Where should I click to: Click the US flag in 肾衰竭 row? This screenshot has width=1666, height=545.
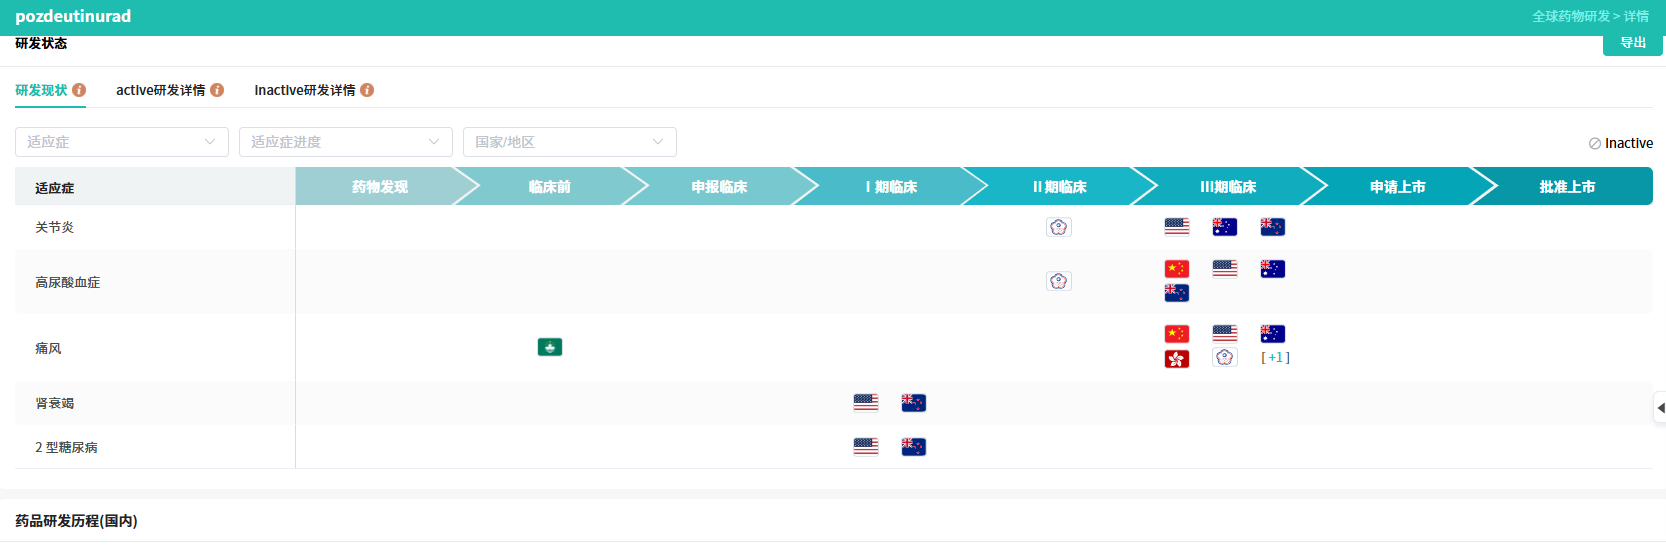click(866, 403)
